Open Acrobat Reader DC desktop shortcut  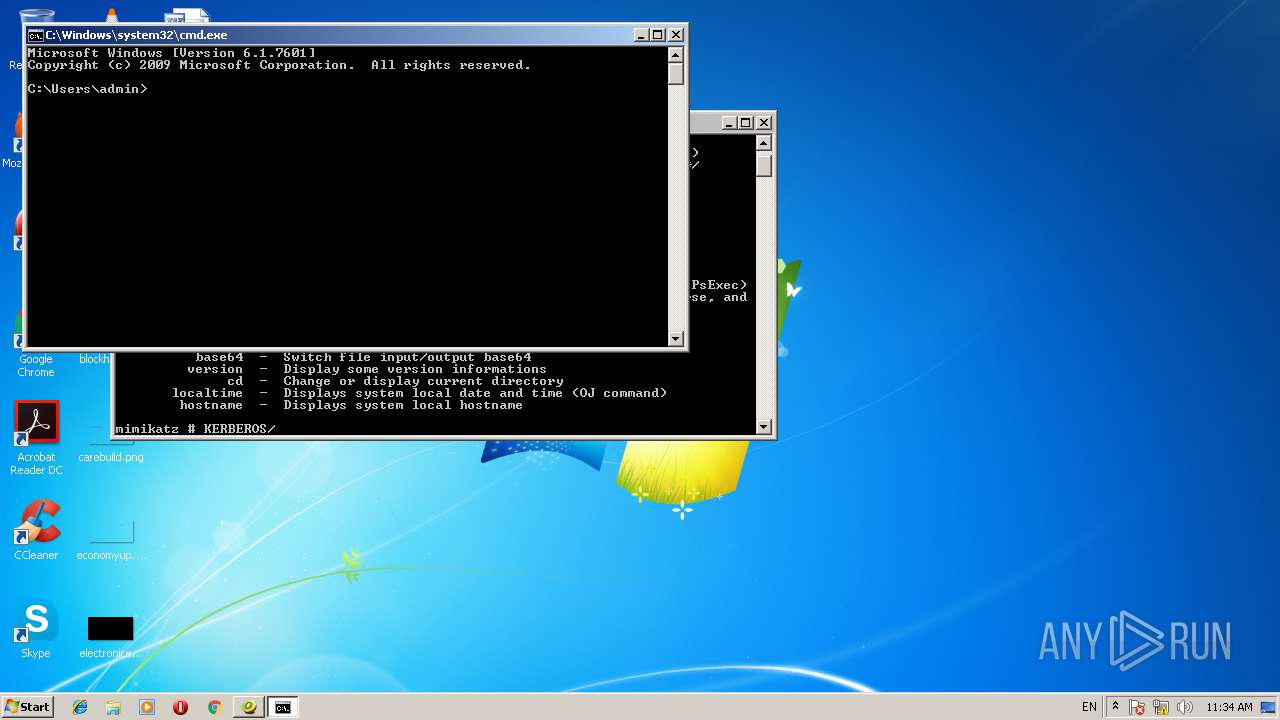point(36,438)
